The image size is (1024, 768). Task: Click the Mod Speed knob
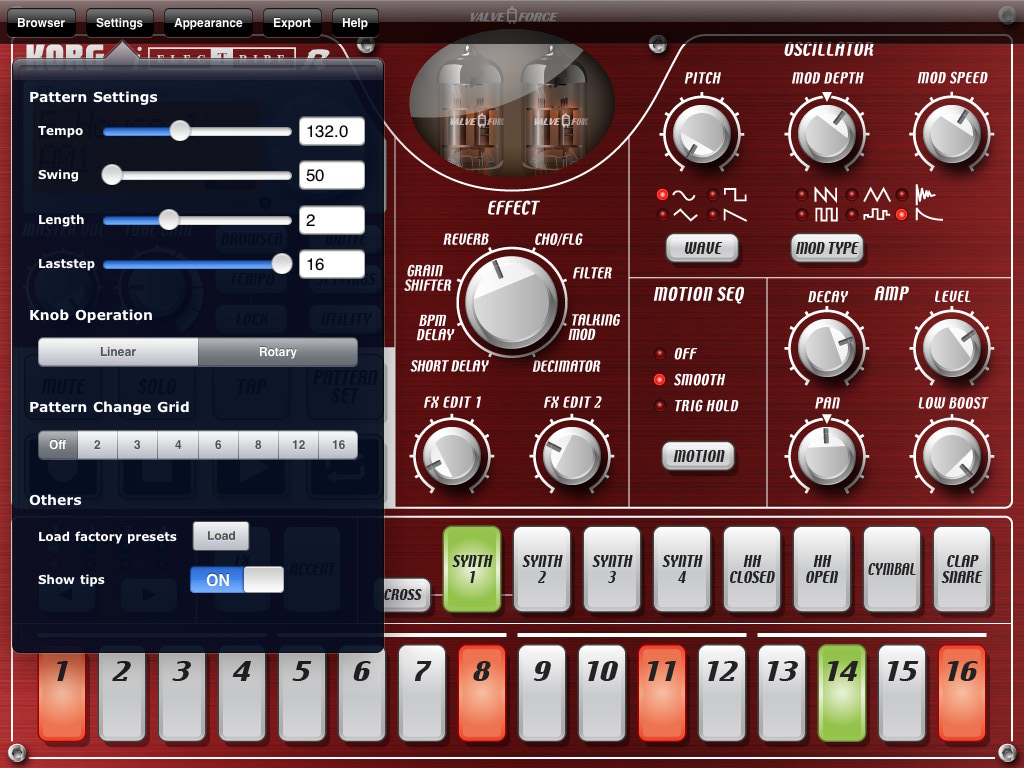952,134
